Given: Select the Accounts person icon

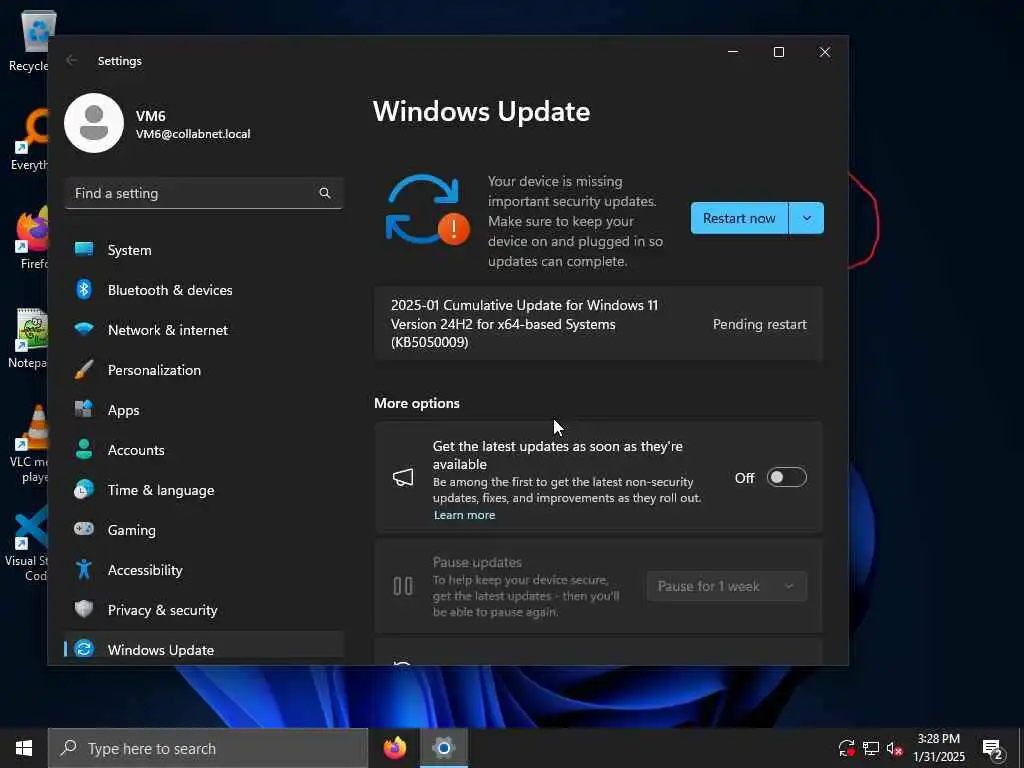Looking at the screenshot, I should coord(84,449).
